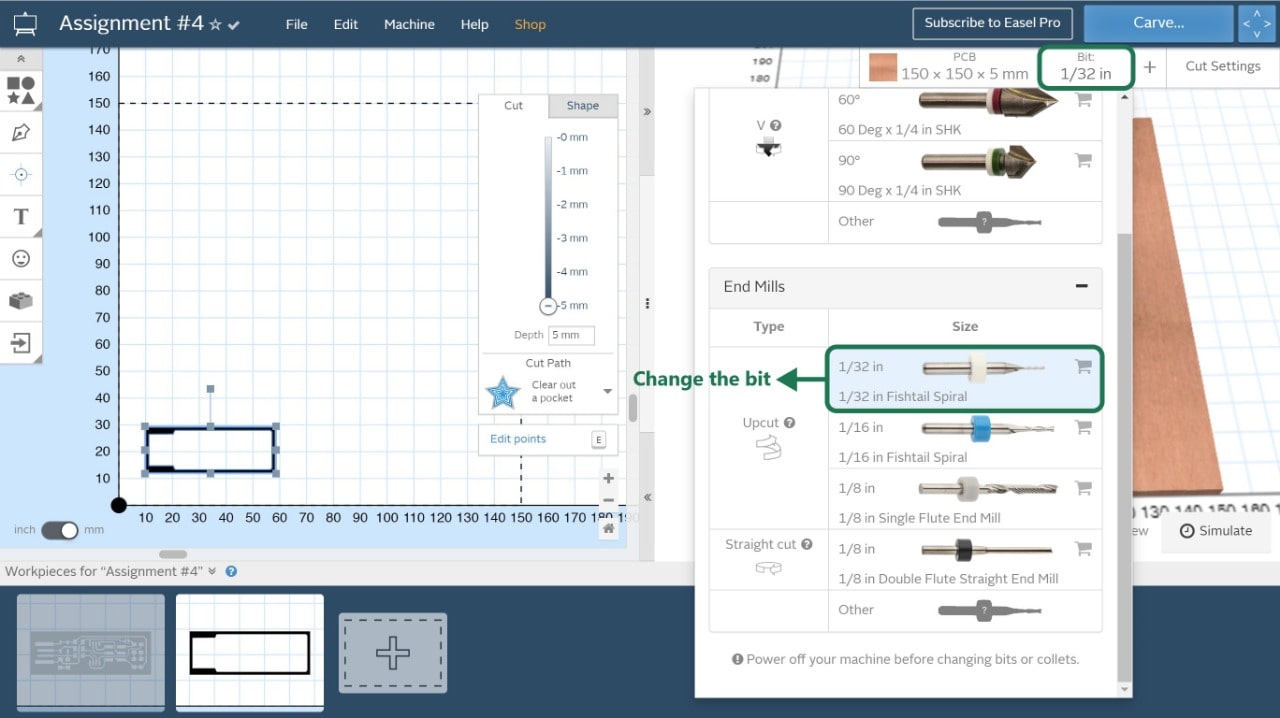The width and height of the screenshot is (1280, 718).
Task: Switch to the Cut tab
Action: [513, 106]
